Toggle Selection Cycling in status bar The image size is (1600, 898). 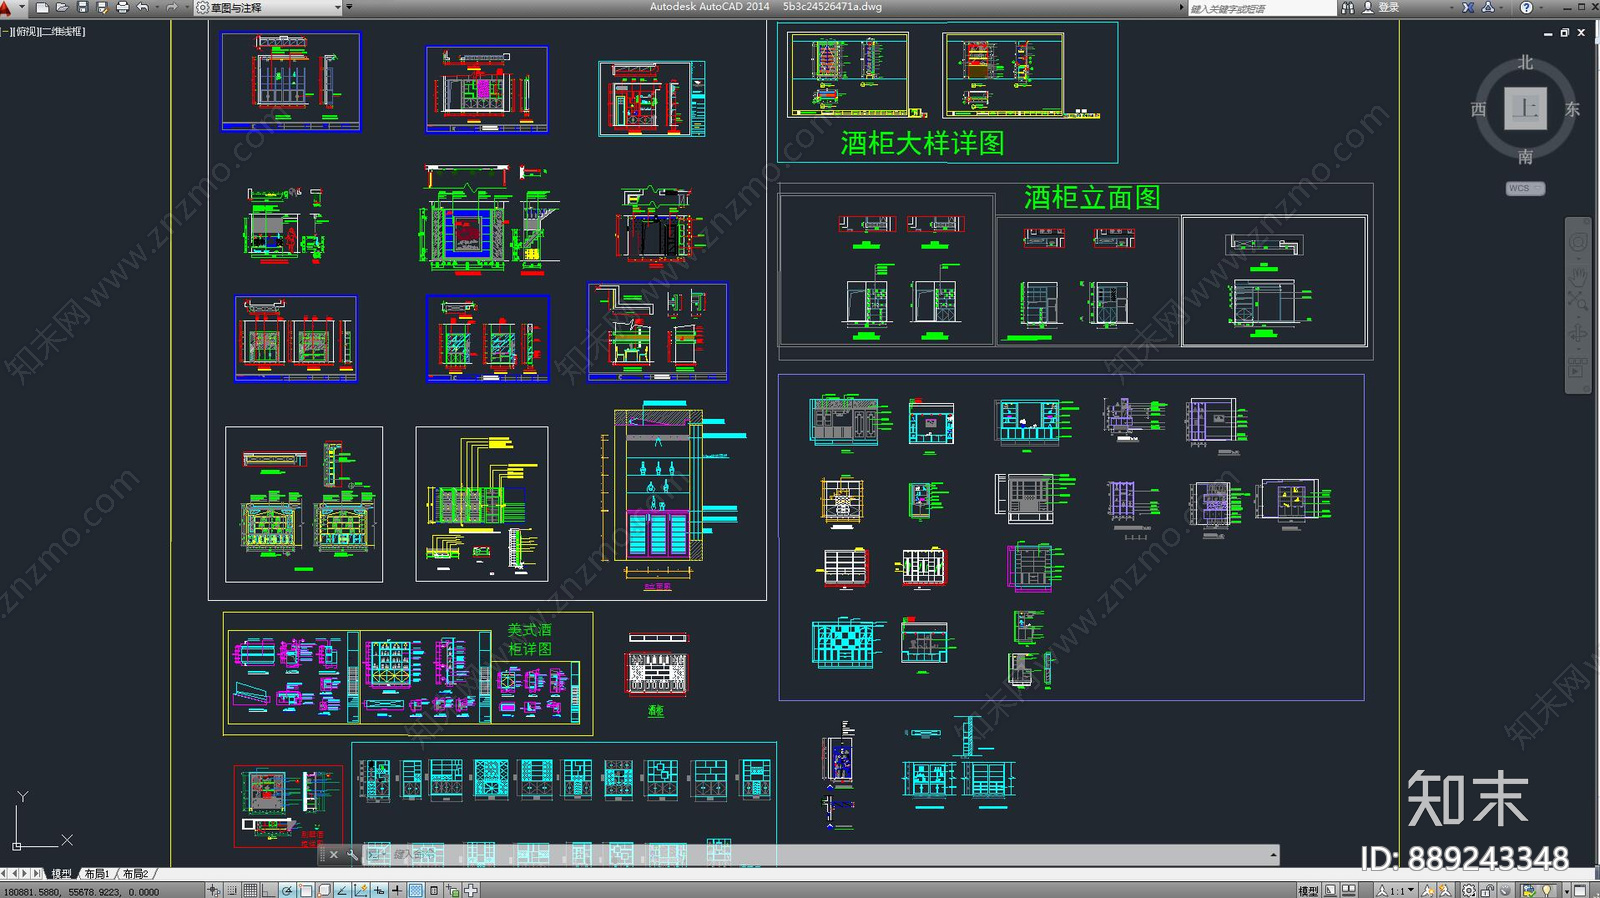(x=453, y=890)
